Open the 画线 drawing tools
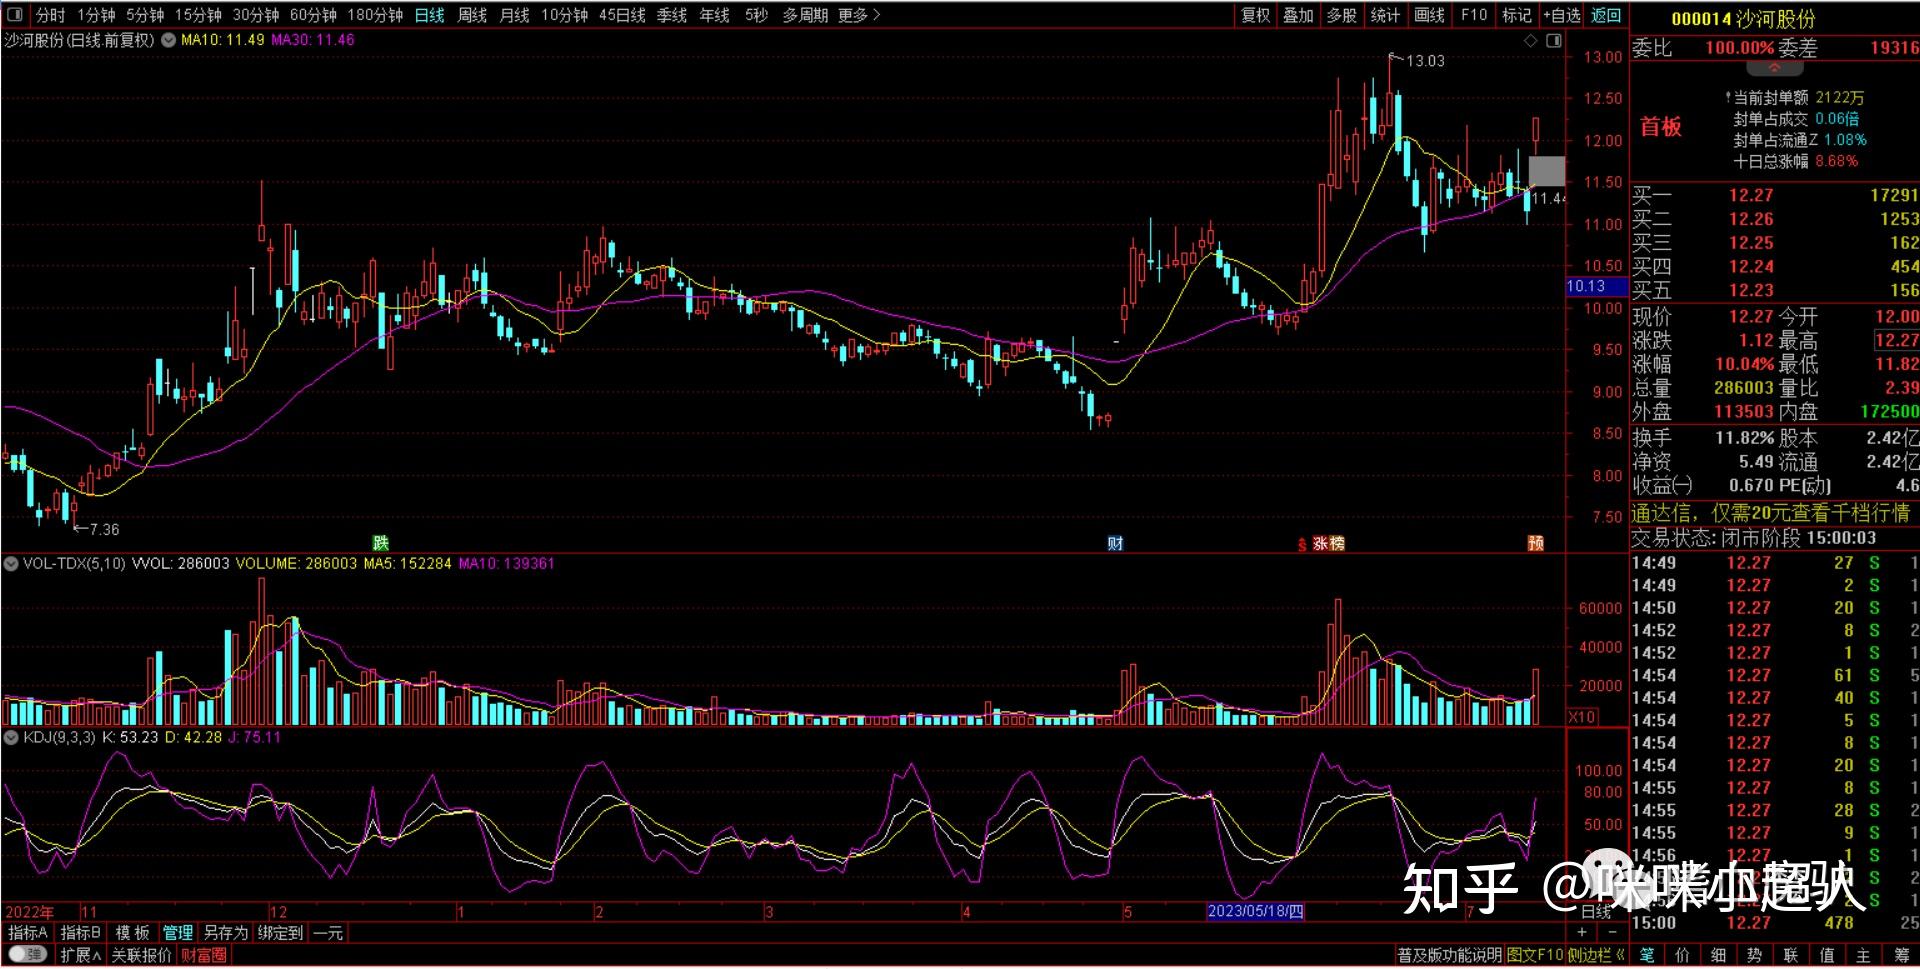 click(x=1429, y=15)
